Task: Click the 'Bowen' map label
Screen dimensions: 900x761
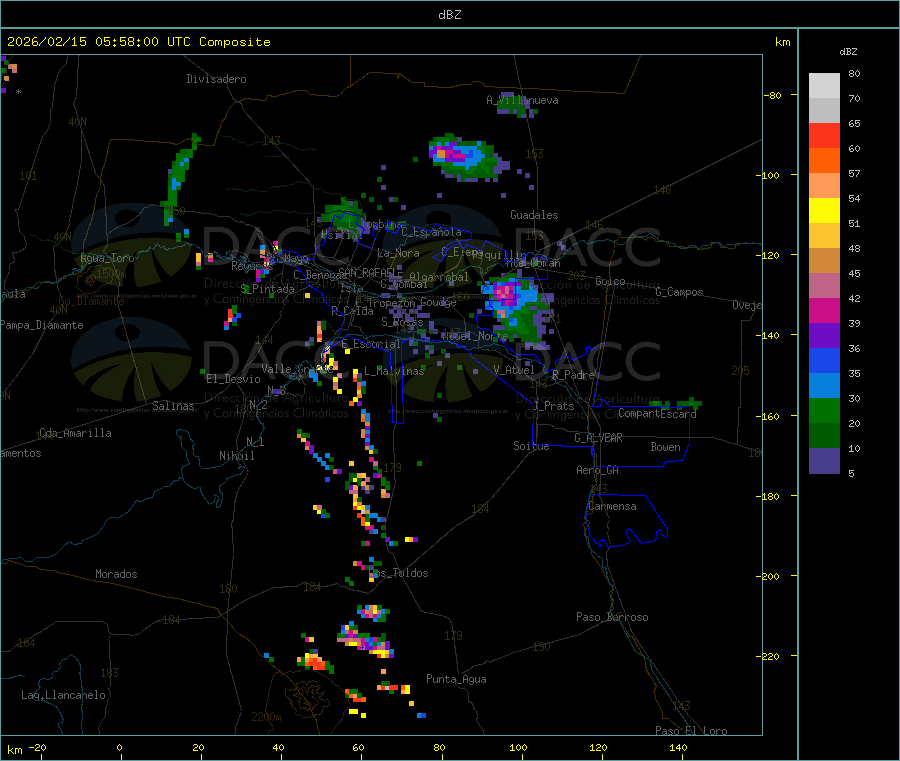Action: [665, 447]
